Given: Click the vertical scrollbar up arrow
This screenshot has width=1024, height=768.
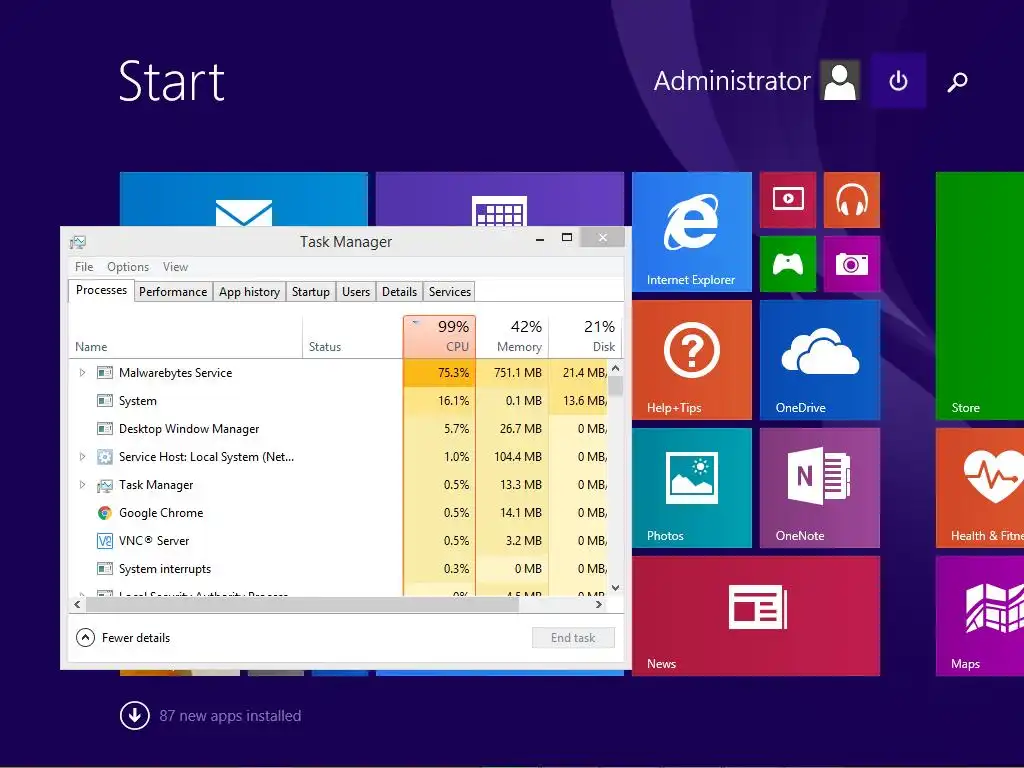Looking at the screenshot, I should 615,369.
